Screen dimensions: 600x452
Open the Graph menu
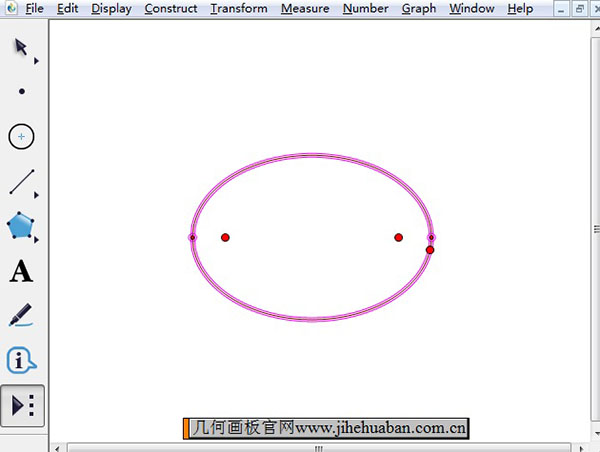pos(419,8)
